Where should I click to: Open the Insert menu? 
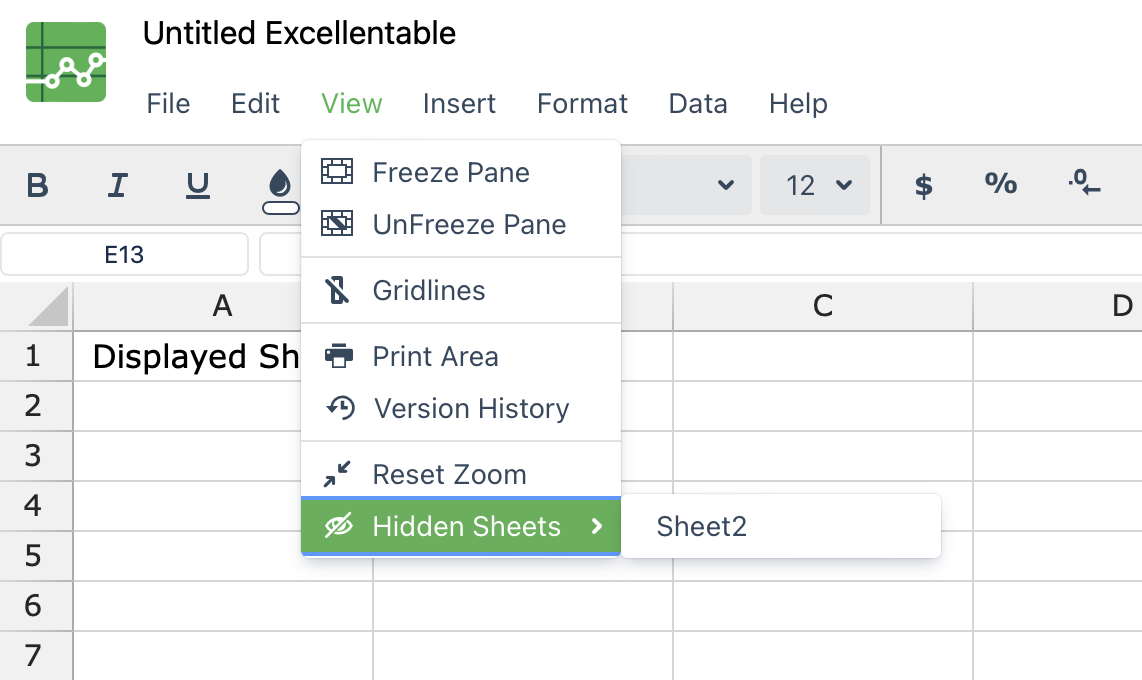pyautogui.click(x=459, y=103)
